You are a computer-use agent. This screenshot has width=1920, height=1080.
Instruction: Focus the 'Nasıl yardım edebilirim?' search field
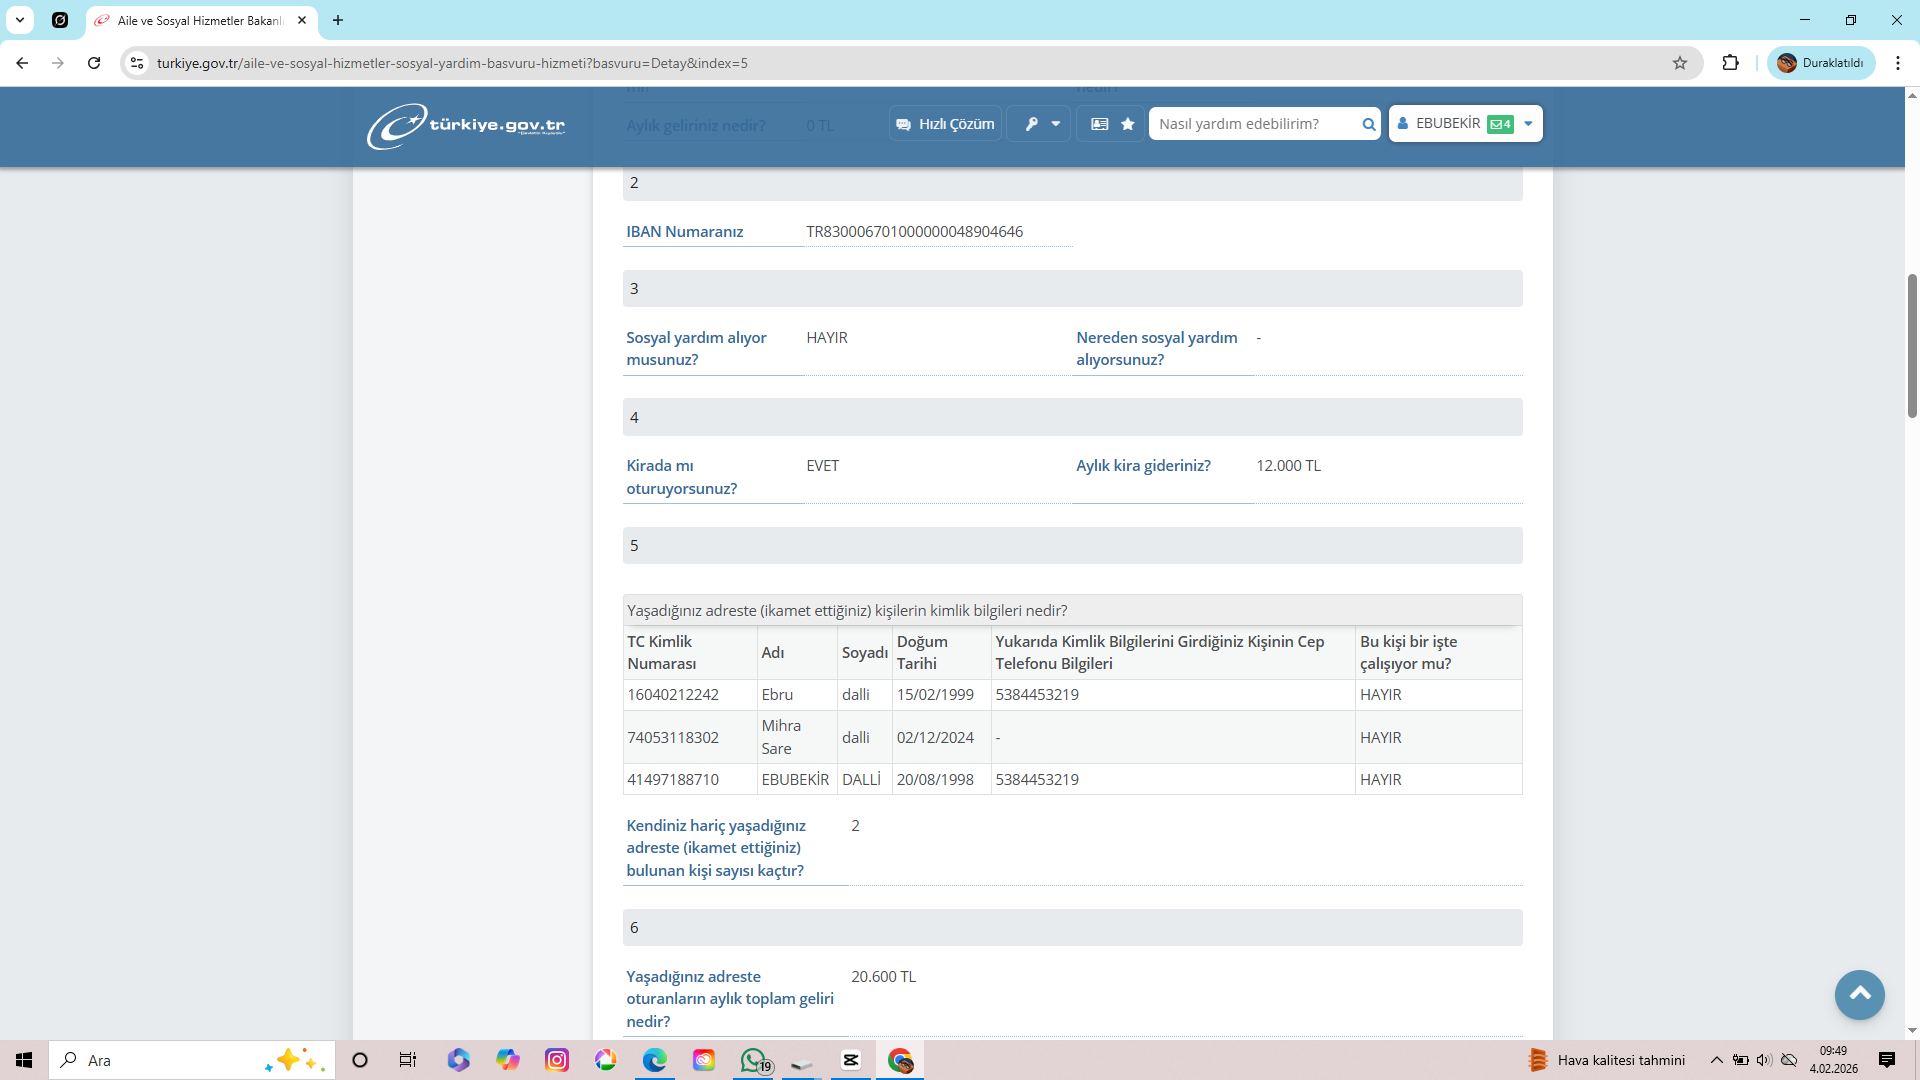tap(1254, 124)
